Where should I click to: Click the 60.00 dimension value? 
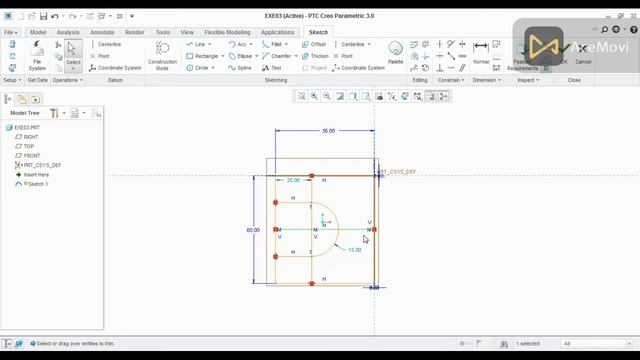coord(253,230)
